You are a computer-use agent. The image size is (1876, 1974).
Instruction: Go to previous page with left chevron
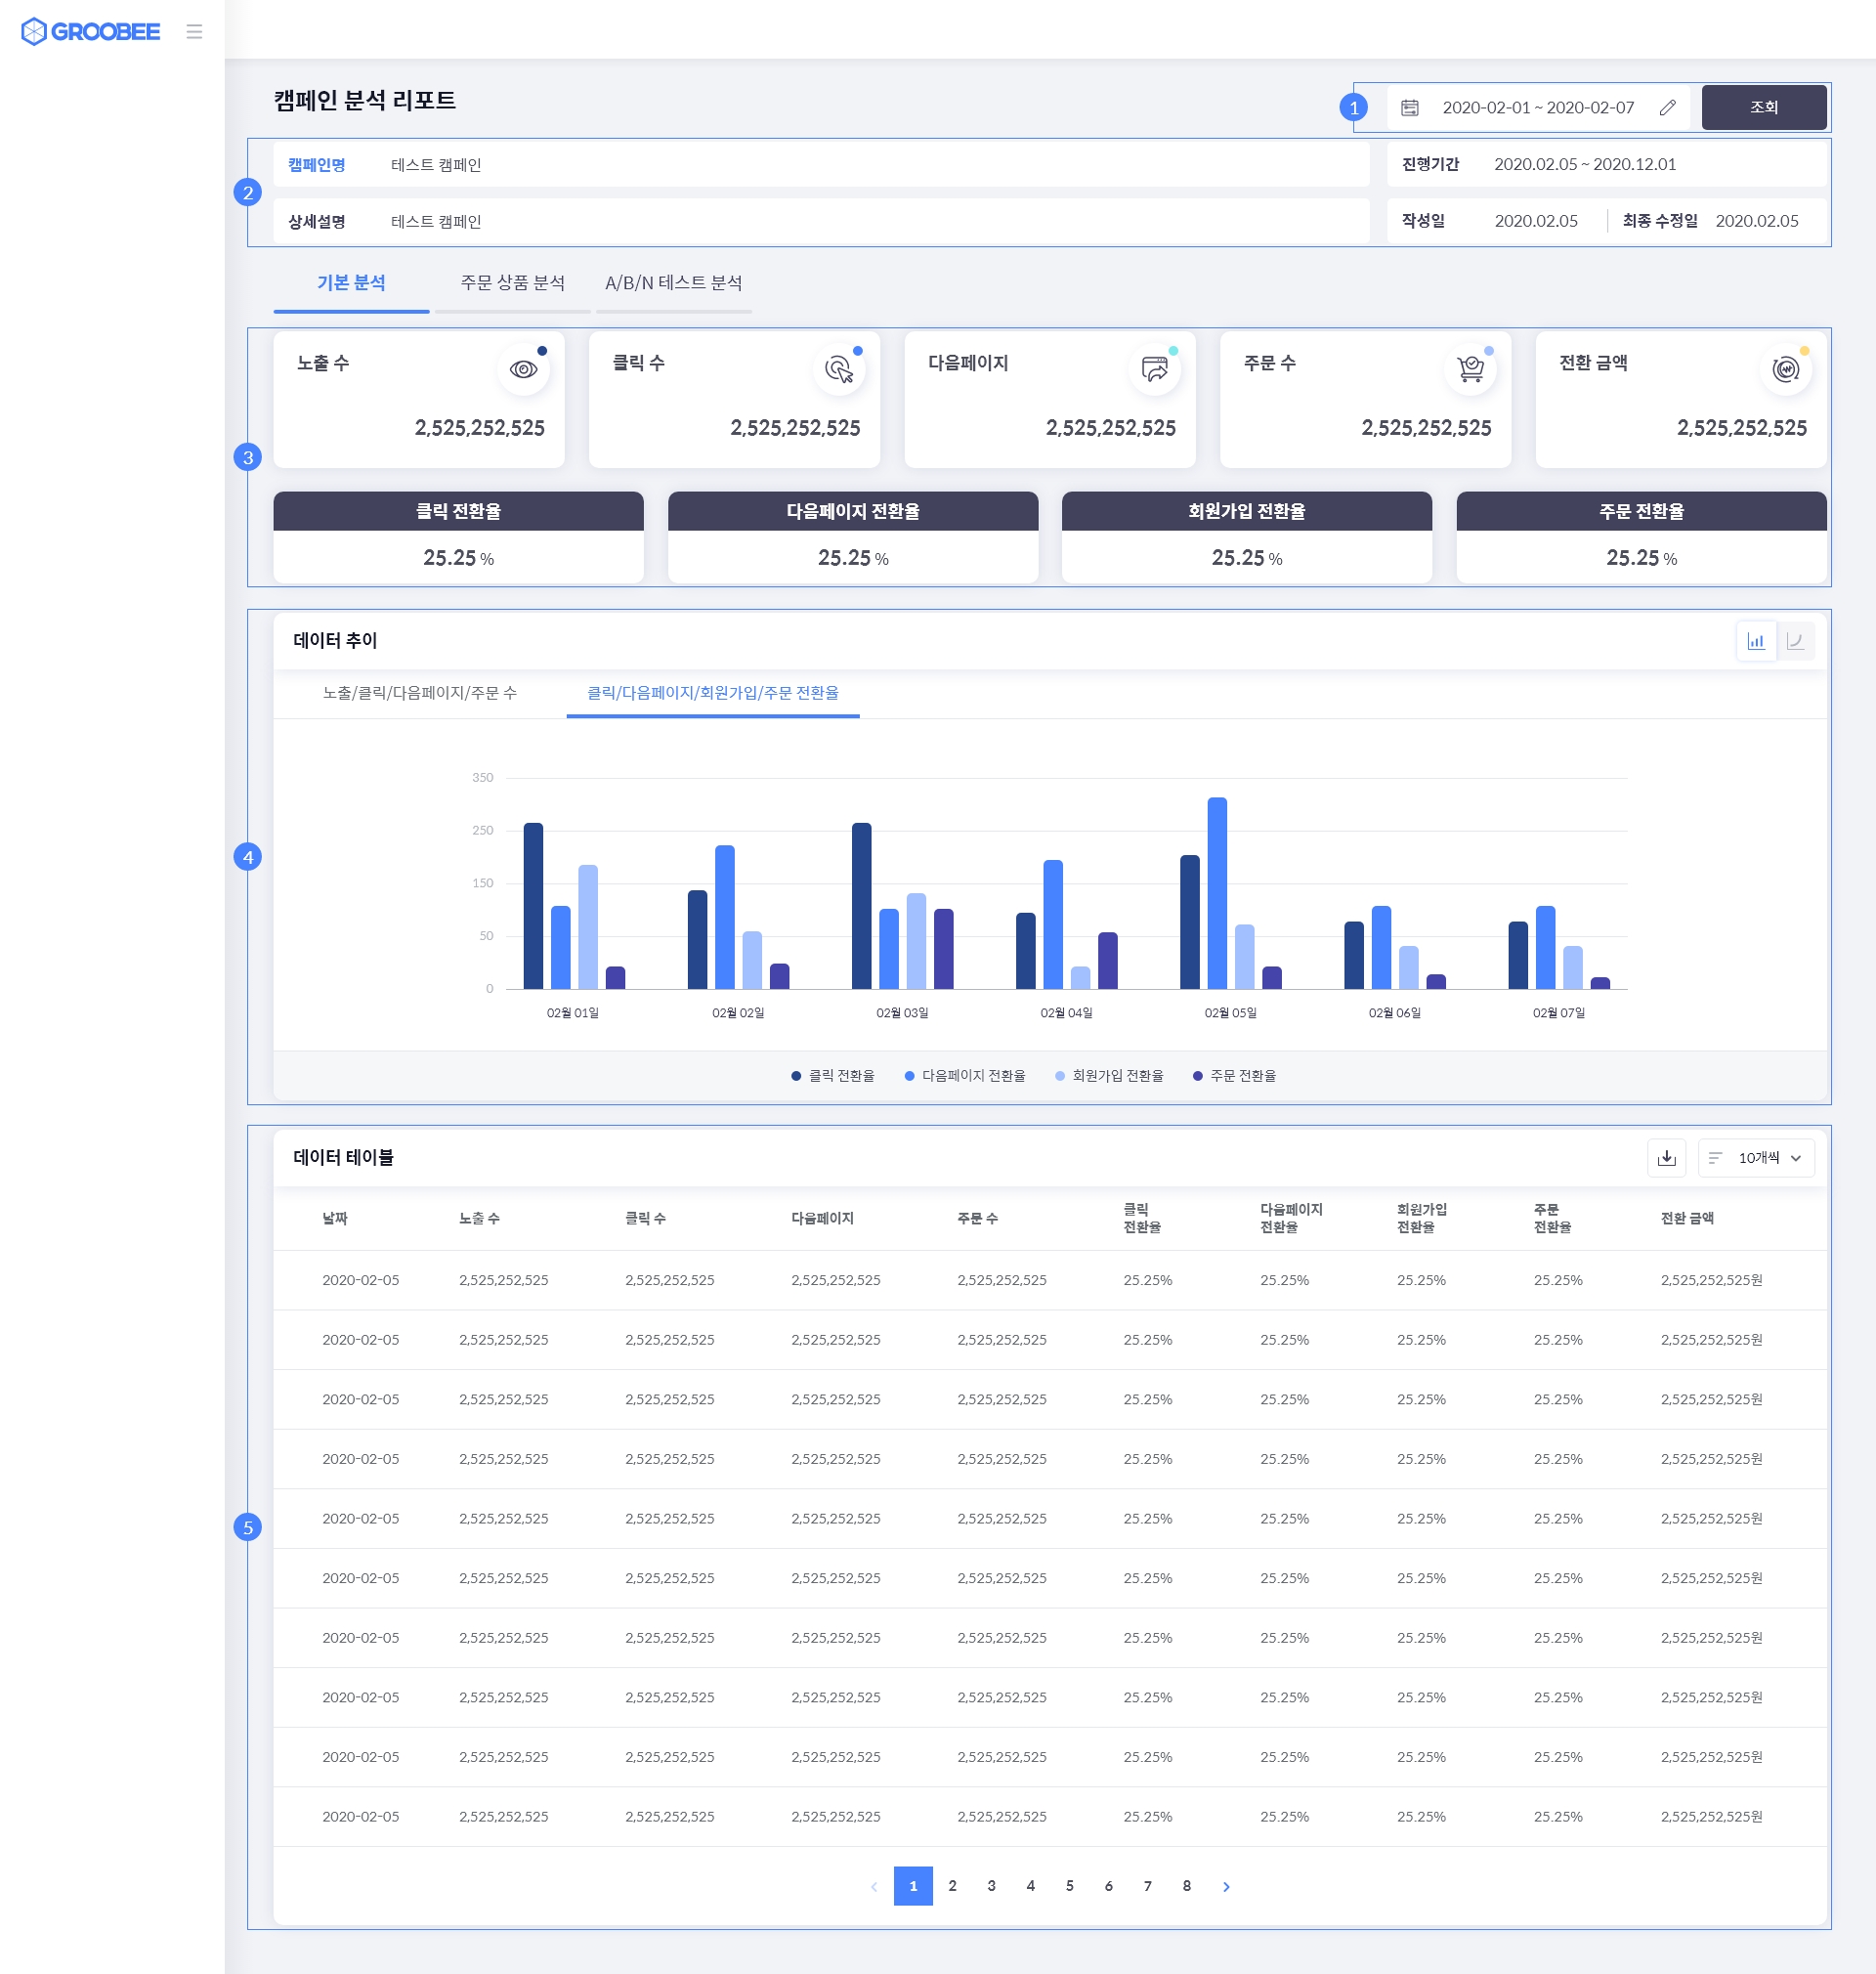pos(874,1886)
